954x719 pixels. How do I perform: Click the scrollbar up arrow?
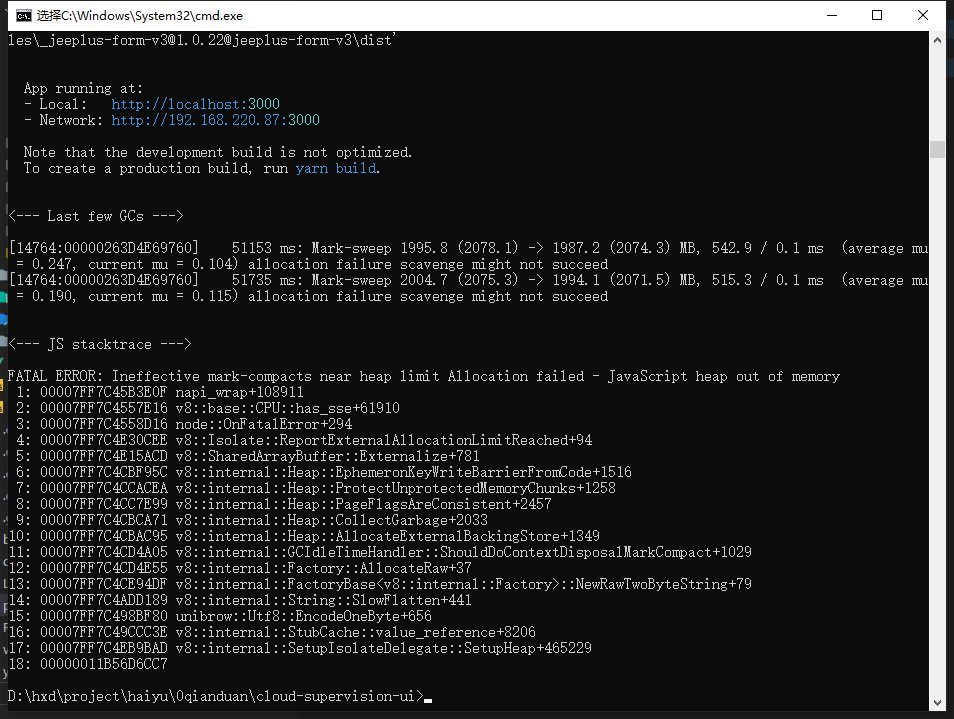tap(938, 39)
